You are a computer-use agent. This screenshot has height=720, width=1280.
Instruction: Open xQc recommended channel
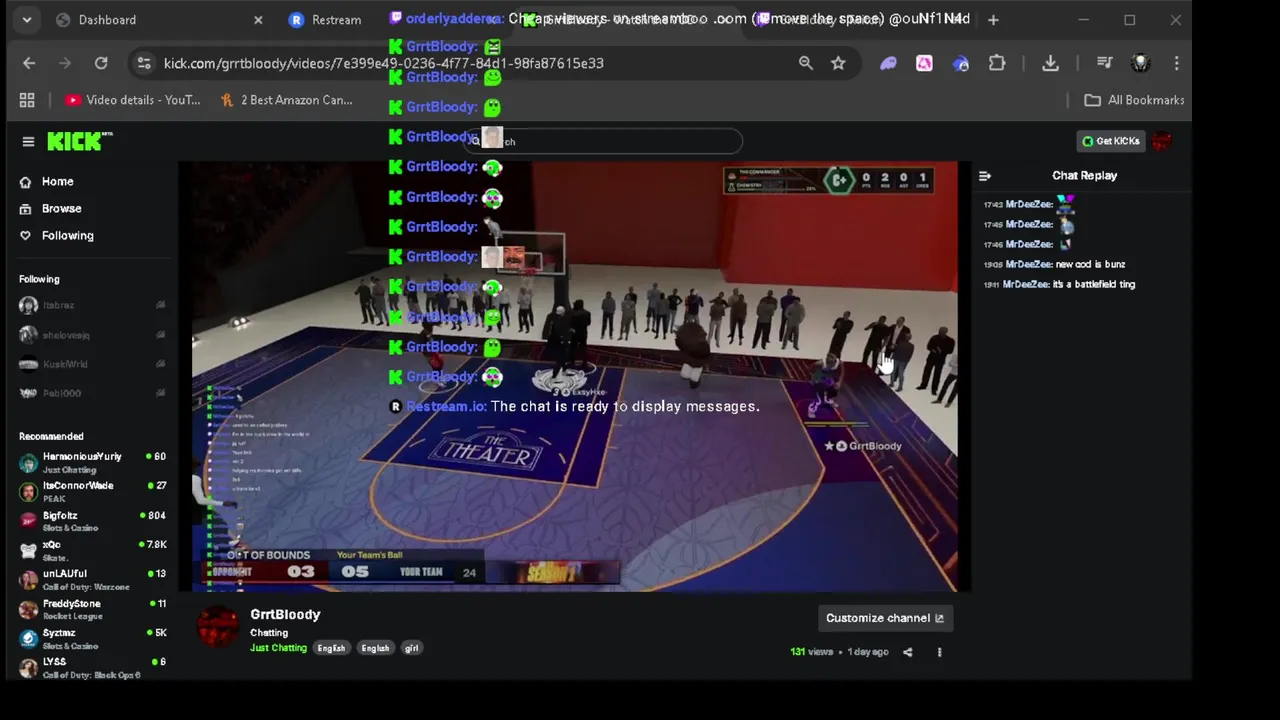[x=92, y=550]
